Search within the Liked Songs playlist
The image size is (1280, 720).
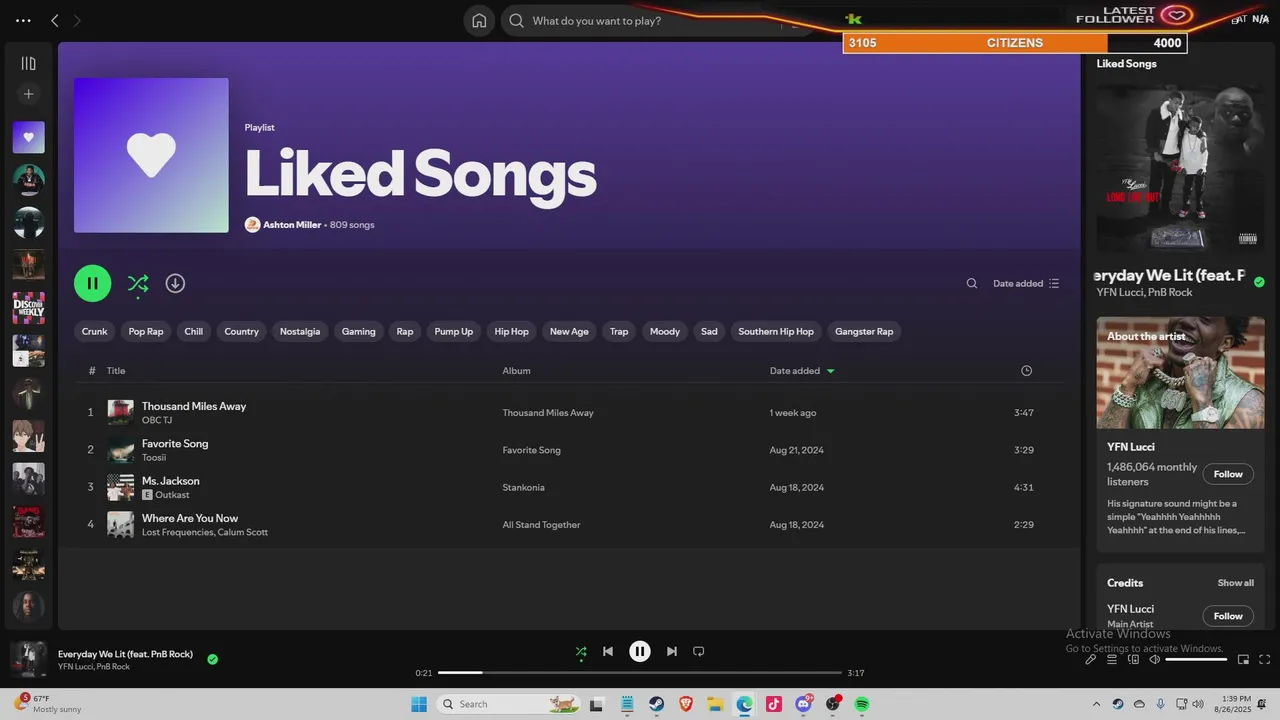click(x=971, y=283)
